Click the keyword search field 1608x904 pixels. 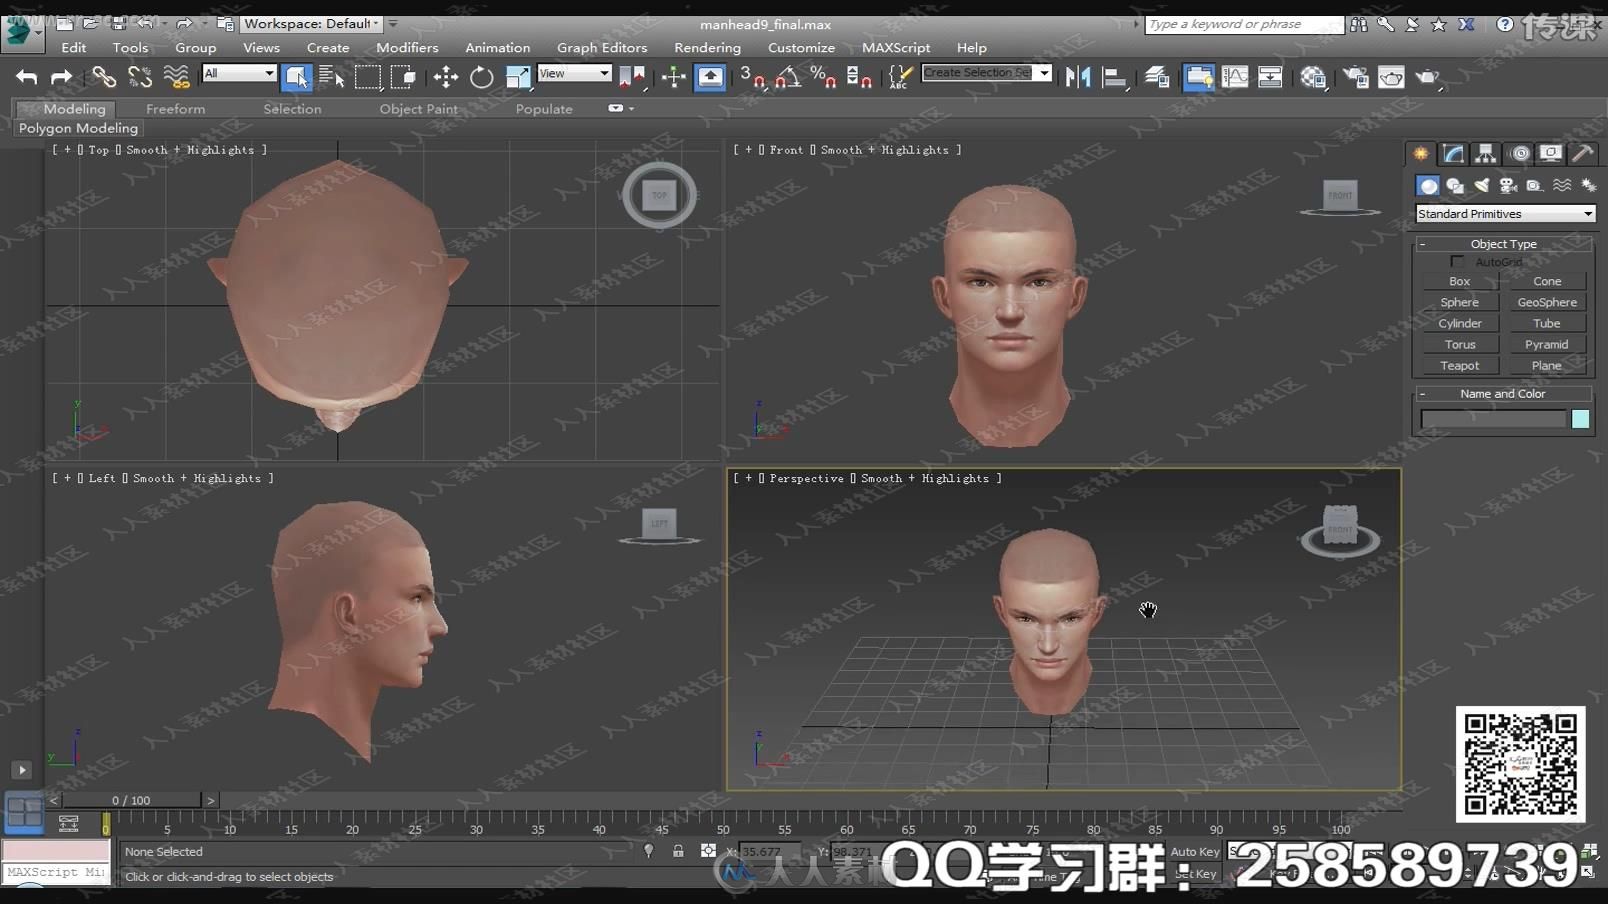(1244, 24)
